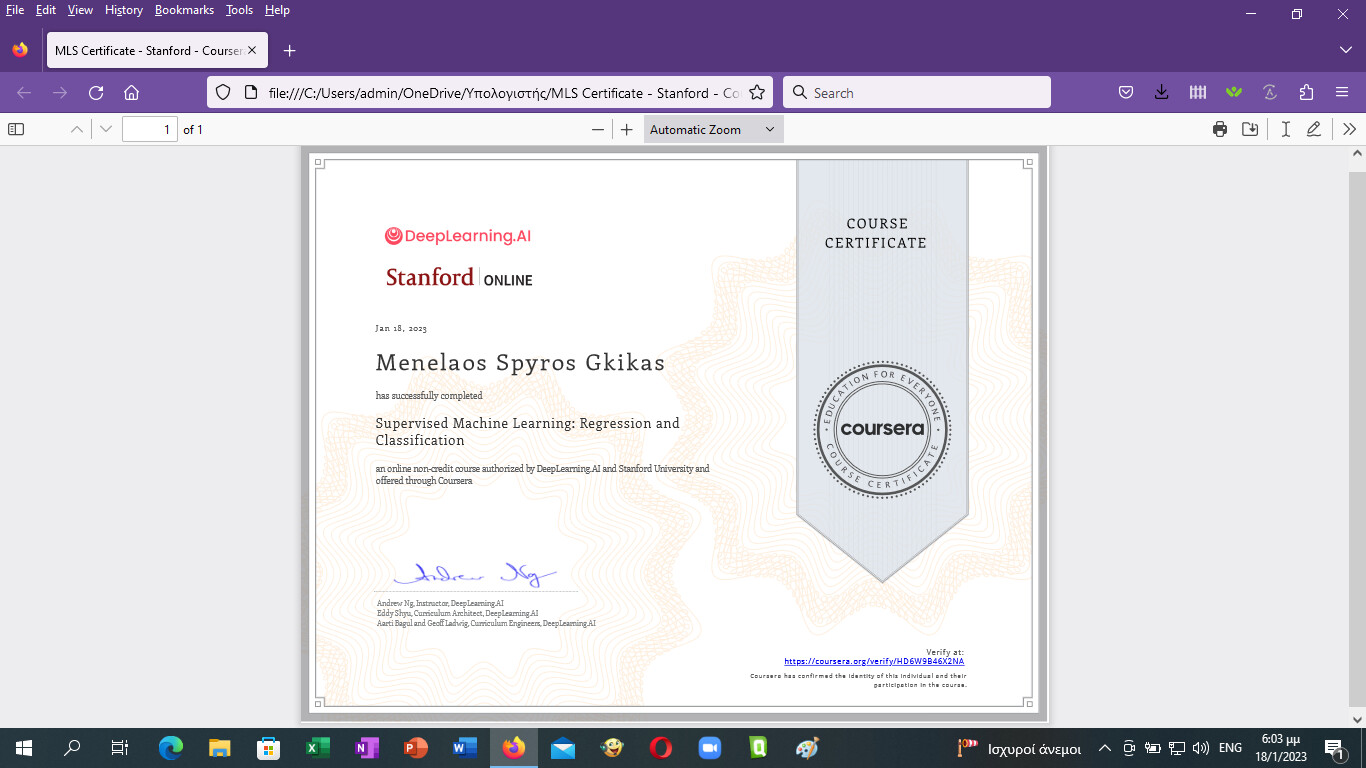This screenshot has height=768, width=1366.
Task: Open a new browser tab
Action: click(289, 50)
